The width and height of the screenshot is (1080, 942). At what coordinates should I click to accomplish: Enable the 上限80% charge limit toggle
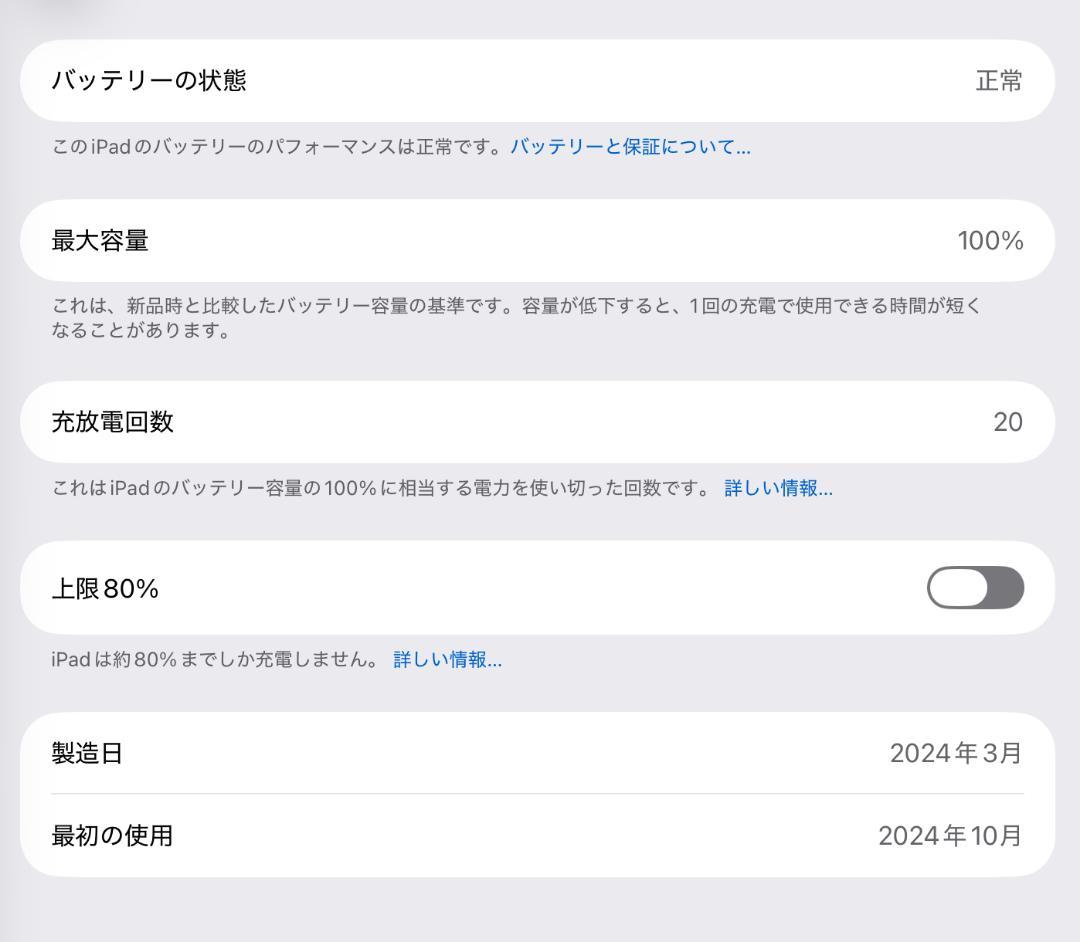pos(975,588)
